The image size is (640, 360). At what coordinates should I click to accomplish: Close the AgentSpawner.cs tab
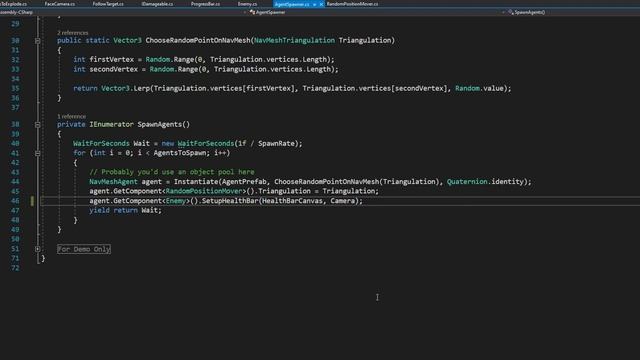click(321, 4)
